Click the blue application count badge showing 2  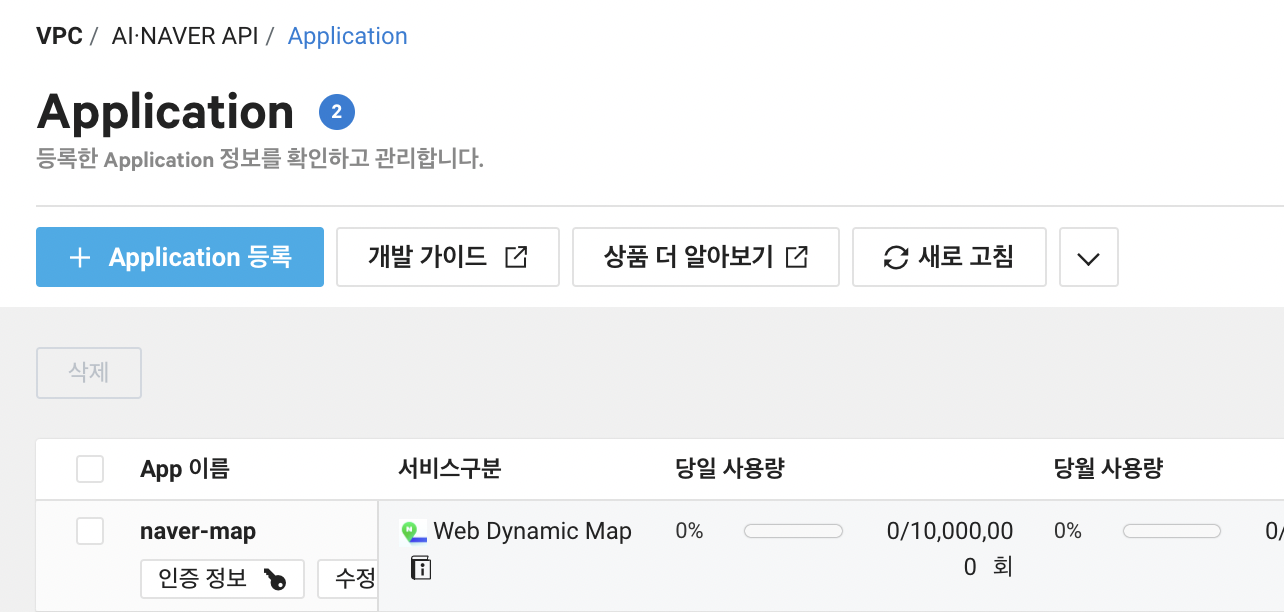click(x=336, y=111)
